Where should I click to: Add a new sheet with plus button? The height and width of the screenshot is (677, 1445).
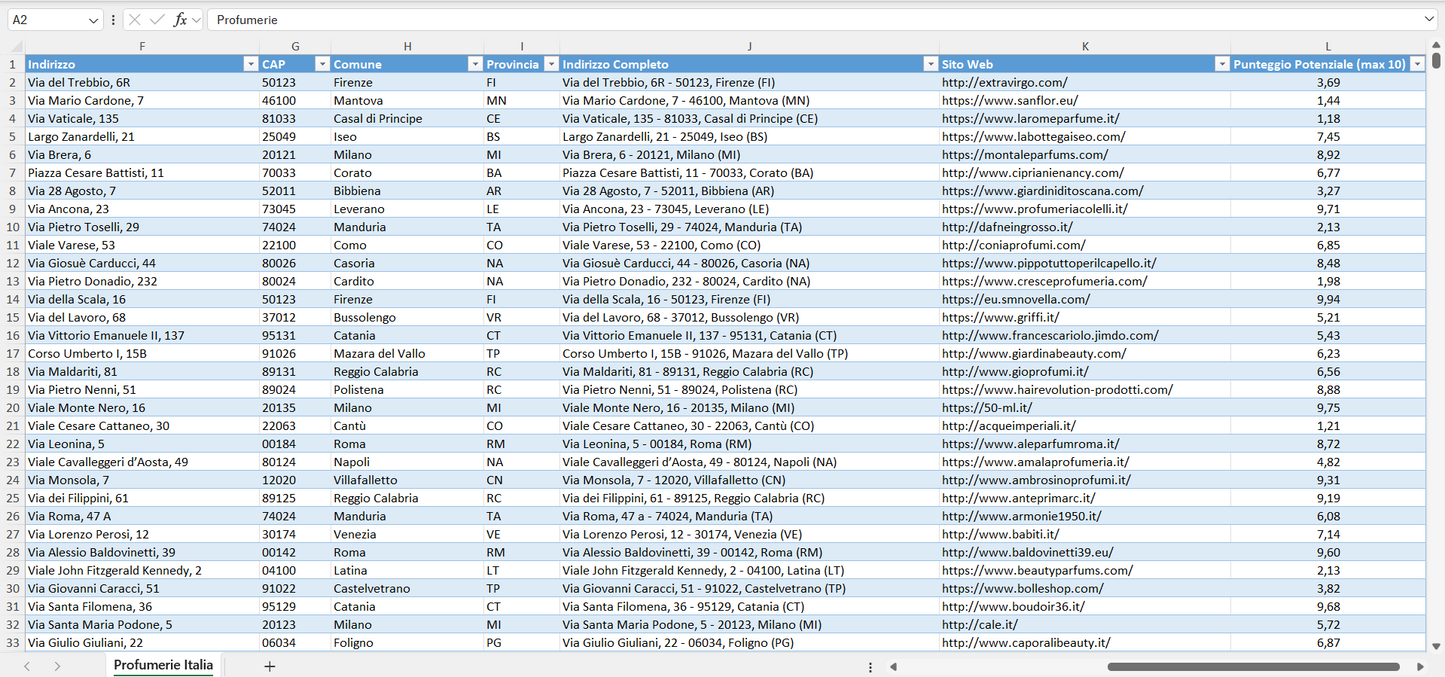(x=269, y=666)
